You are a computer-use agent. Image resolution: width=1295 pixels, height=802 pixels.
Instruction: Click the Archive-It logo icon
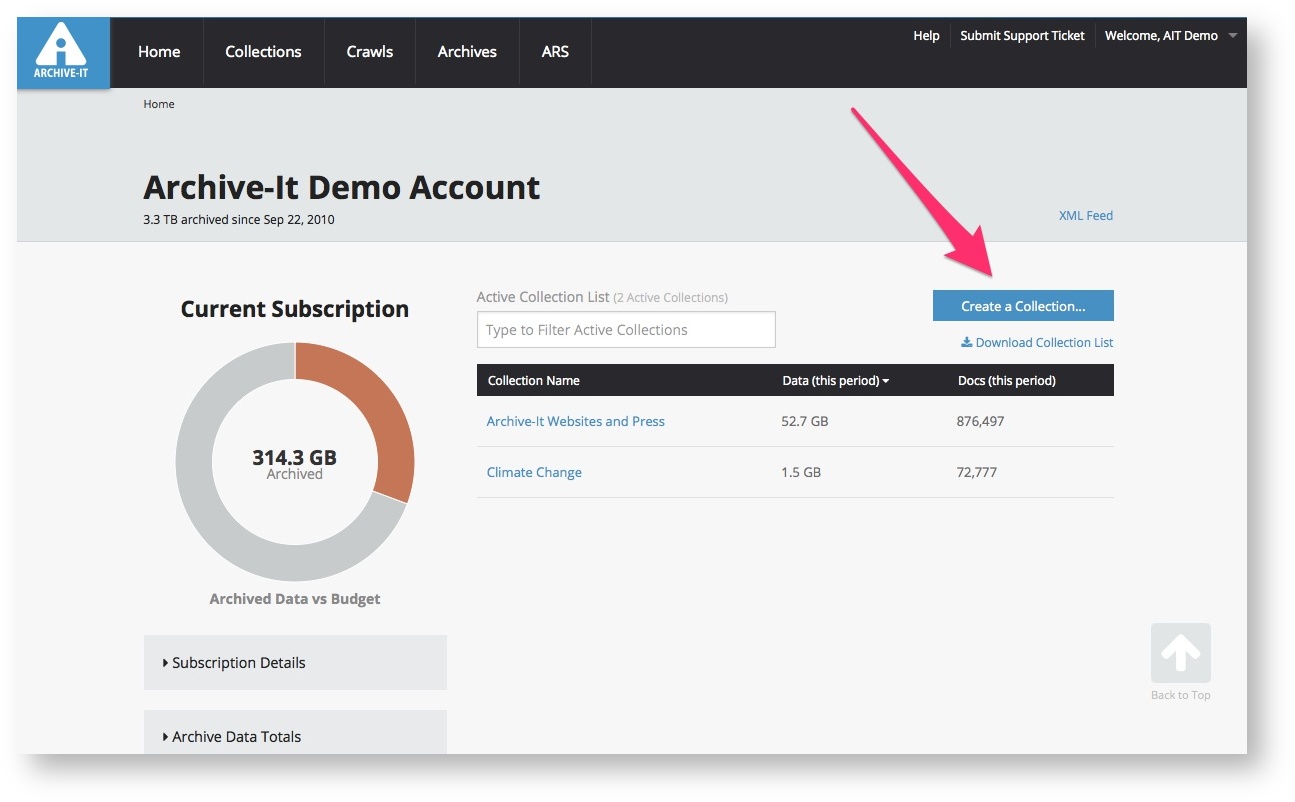pyautogui.click(x=63, y=52)
